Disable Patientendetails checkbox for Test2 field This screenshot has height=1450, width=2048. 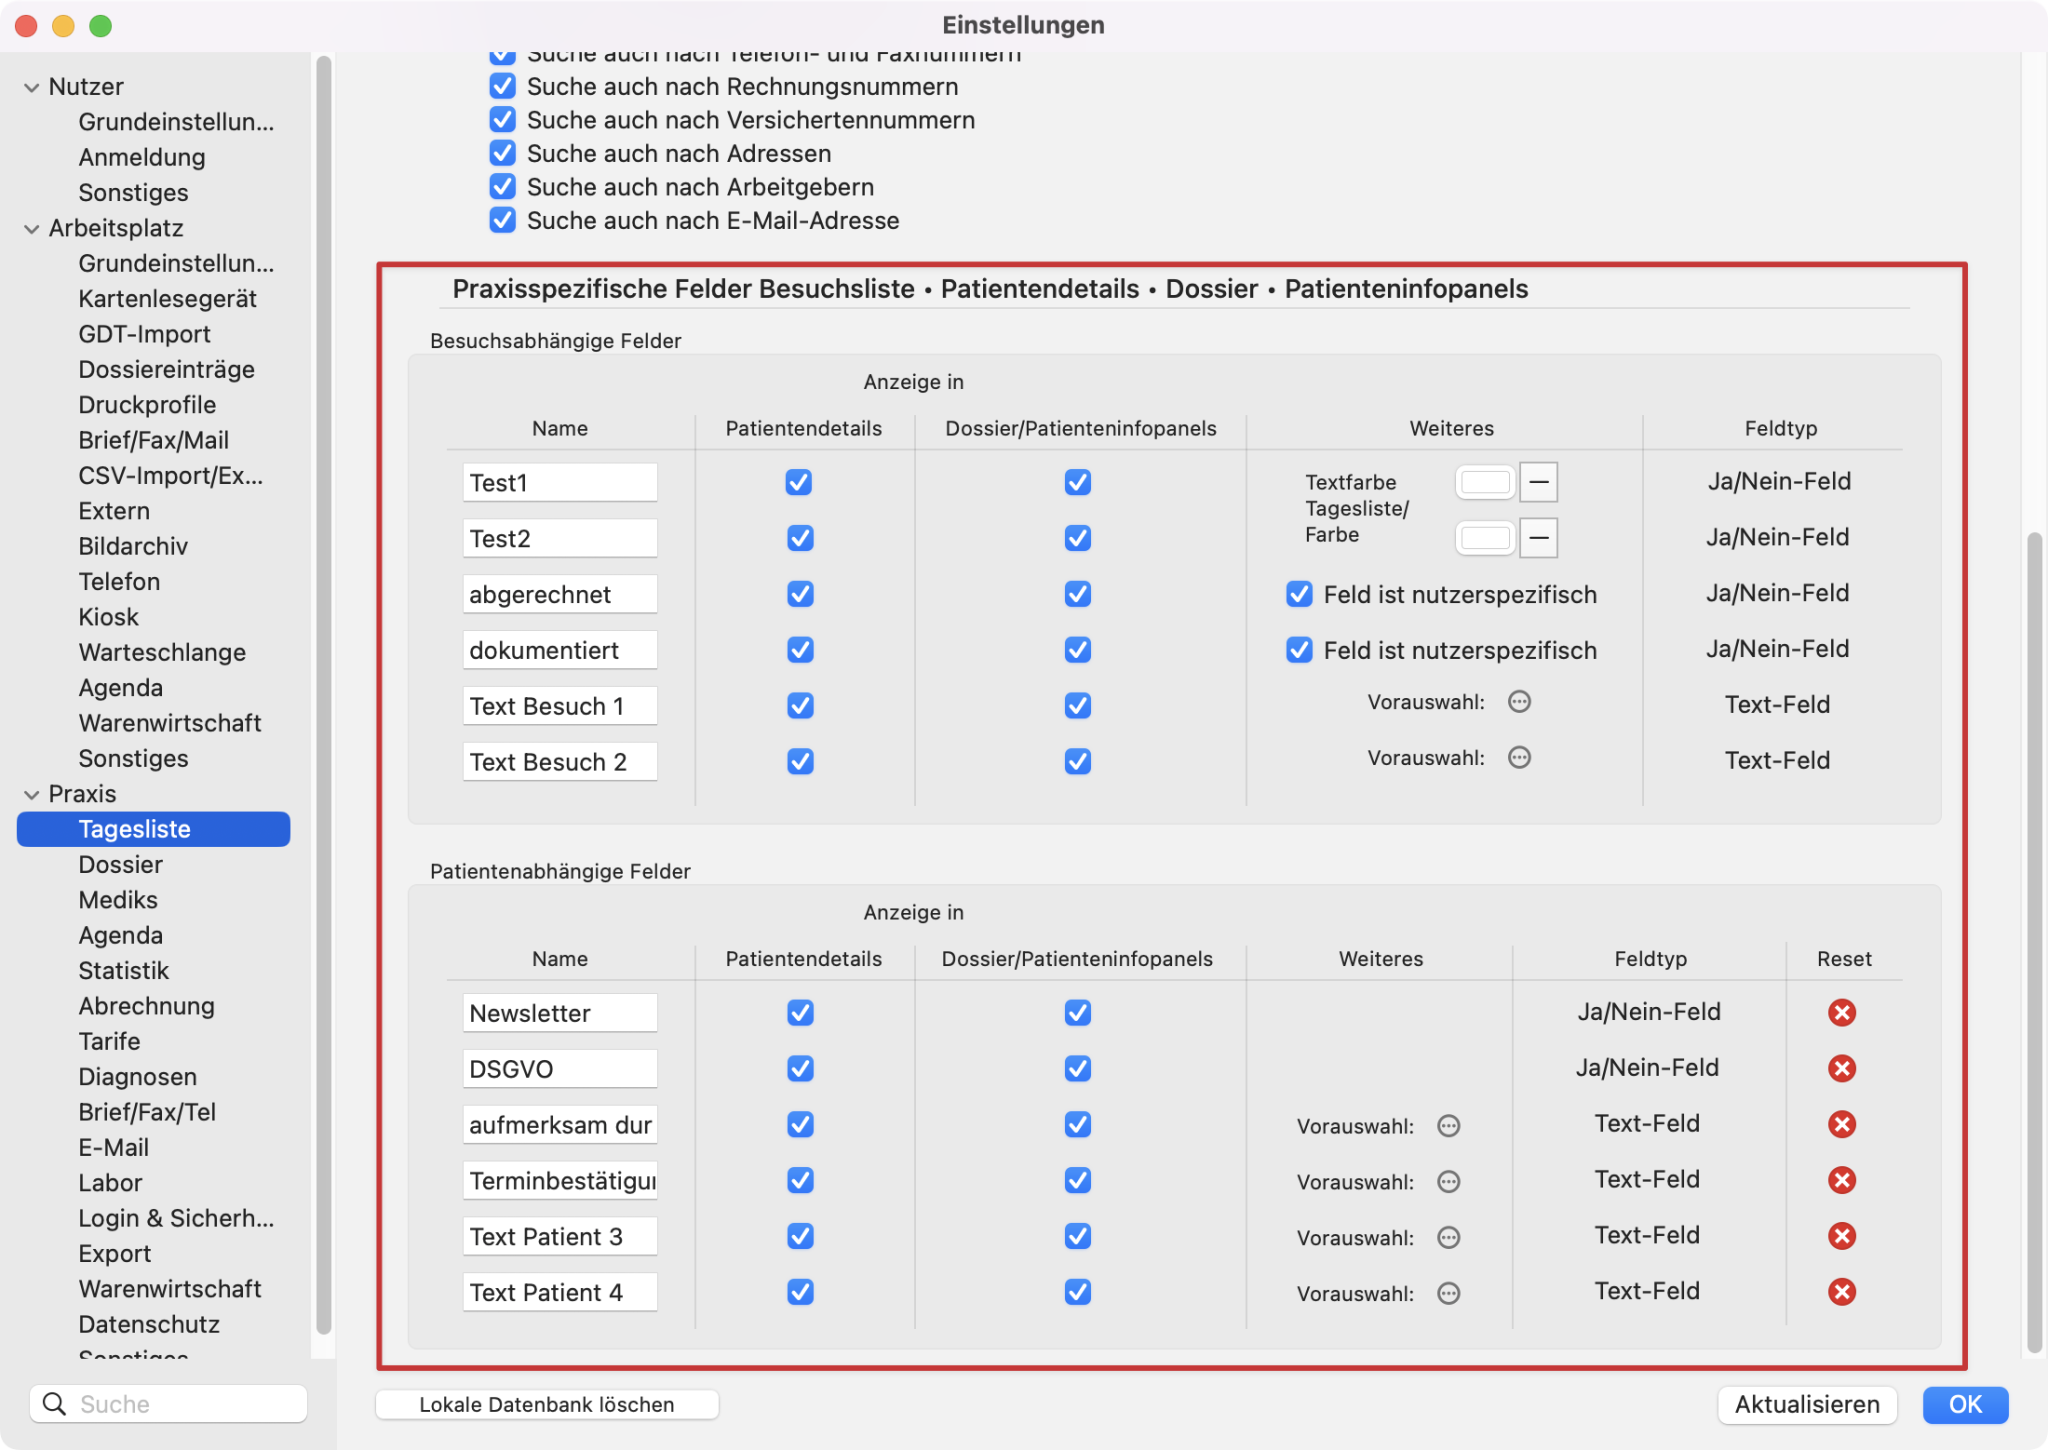802,538
